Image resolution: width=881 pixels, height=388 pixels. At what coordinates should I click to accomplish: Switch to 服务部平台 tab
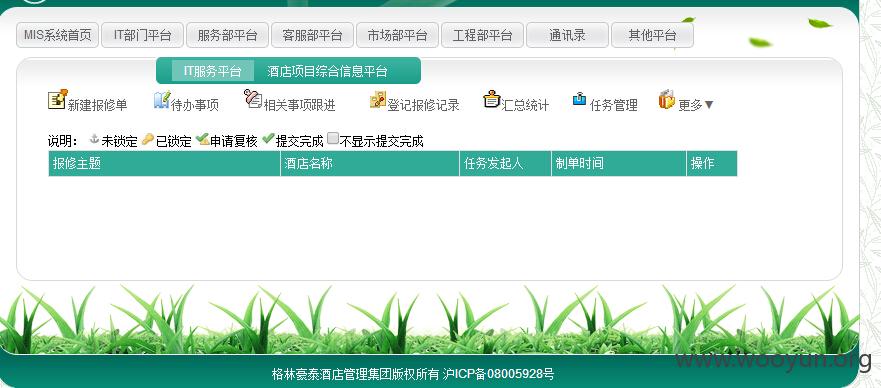pyautogui.click(x=228, y=35)
